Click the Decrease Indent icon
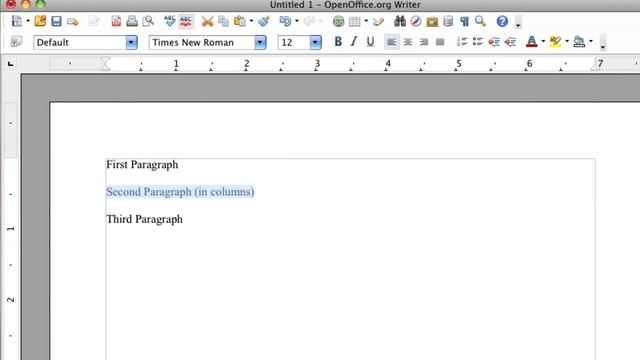 pos(494,42)
